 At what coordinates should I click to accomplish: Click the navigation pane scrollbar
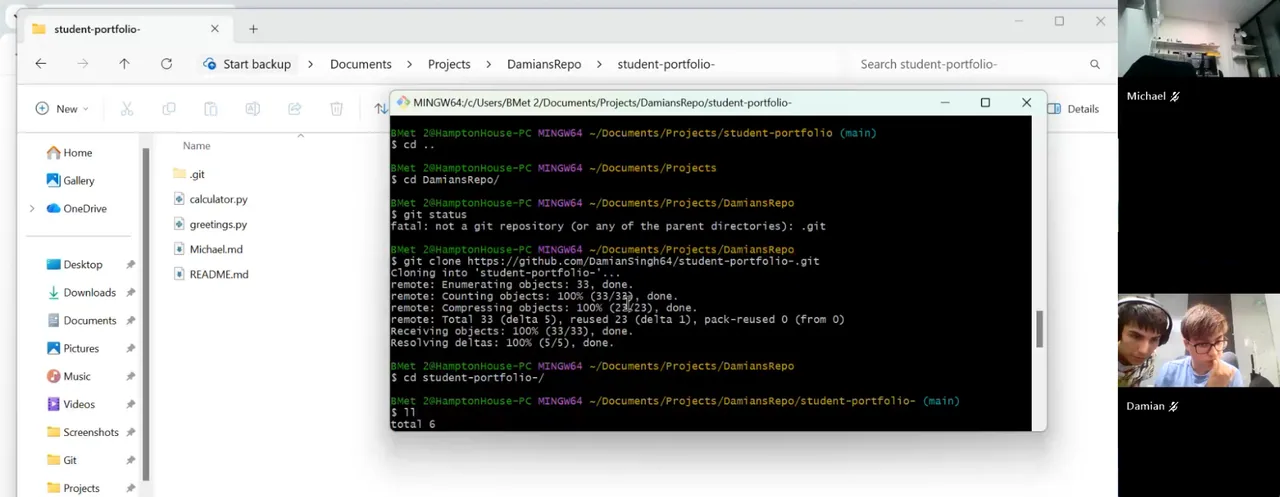(146, 315)
